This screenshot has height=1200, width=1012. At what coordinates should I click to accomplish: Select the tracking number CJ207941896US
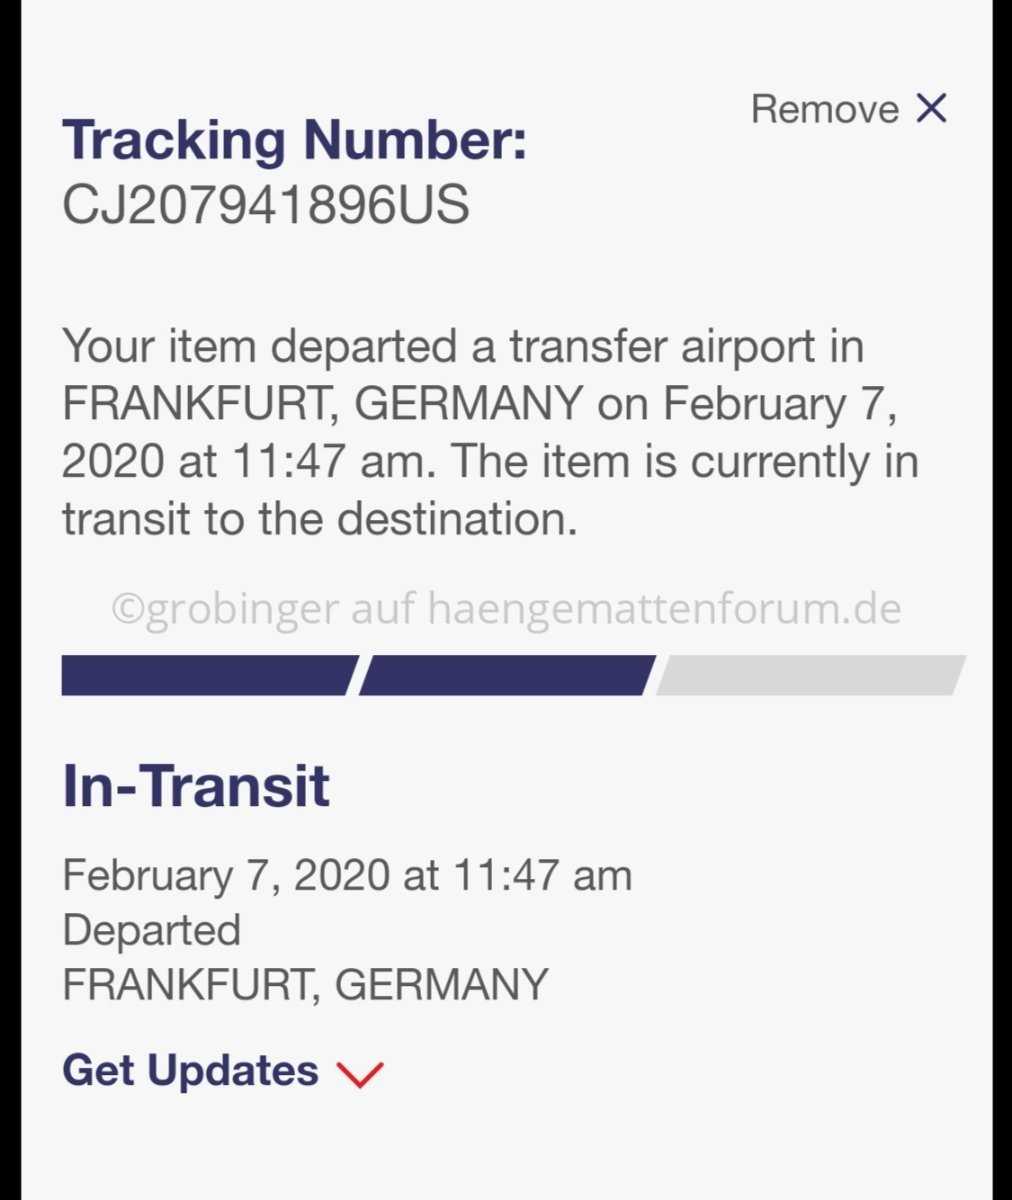(x=265, y=205)
